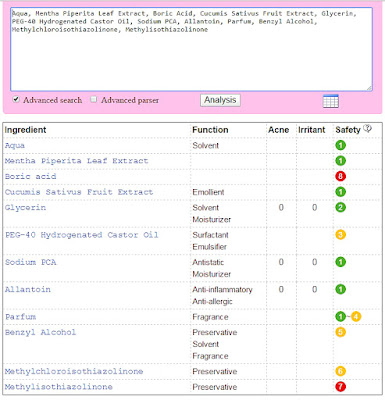
Task: Click Mentha Piperita's green safety rating
Action: [340, 161]
